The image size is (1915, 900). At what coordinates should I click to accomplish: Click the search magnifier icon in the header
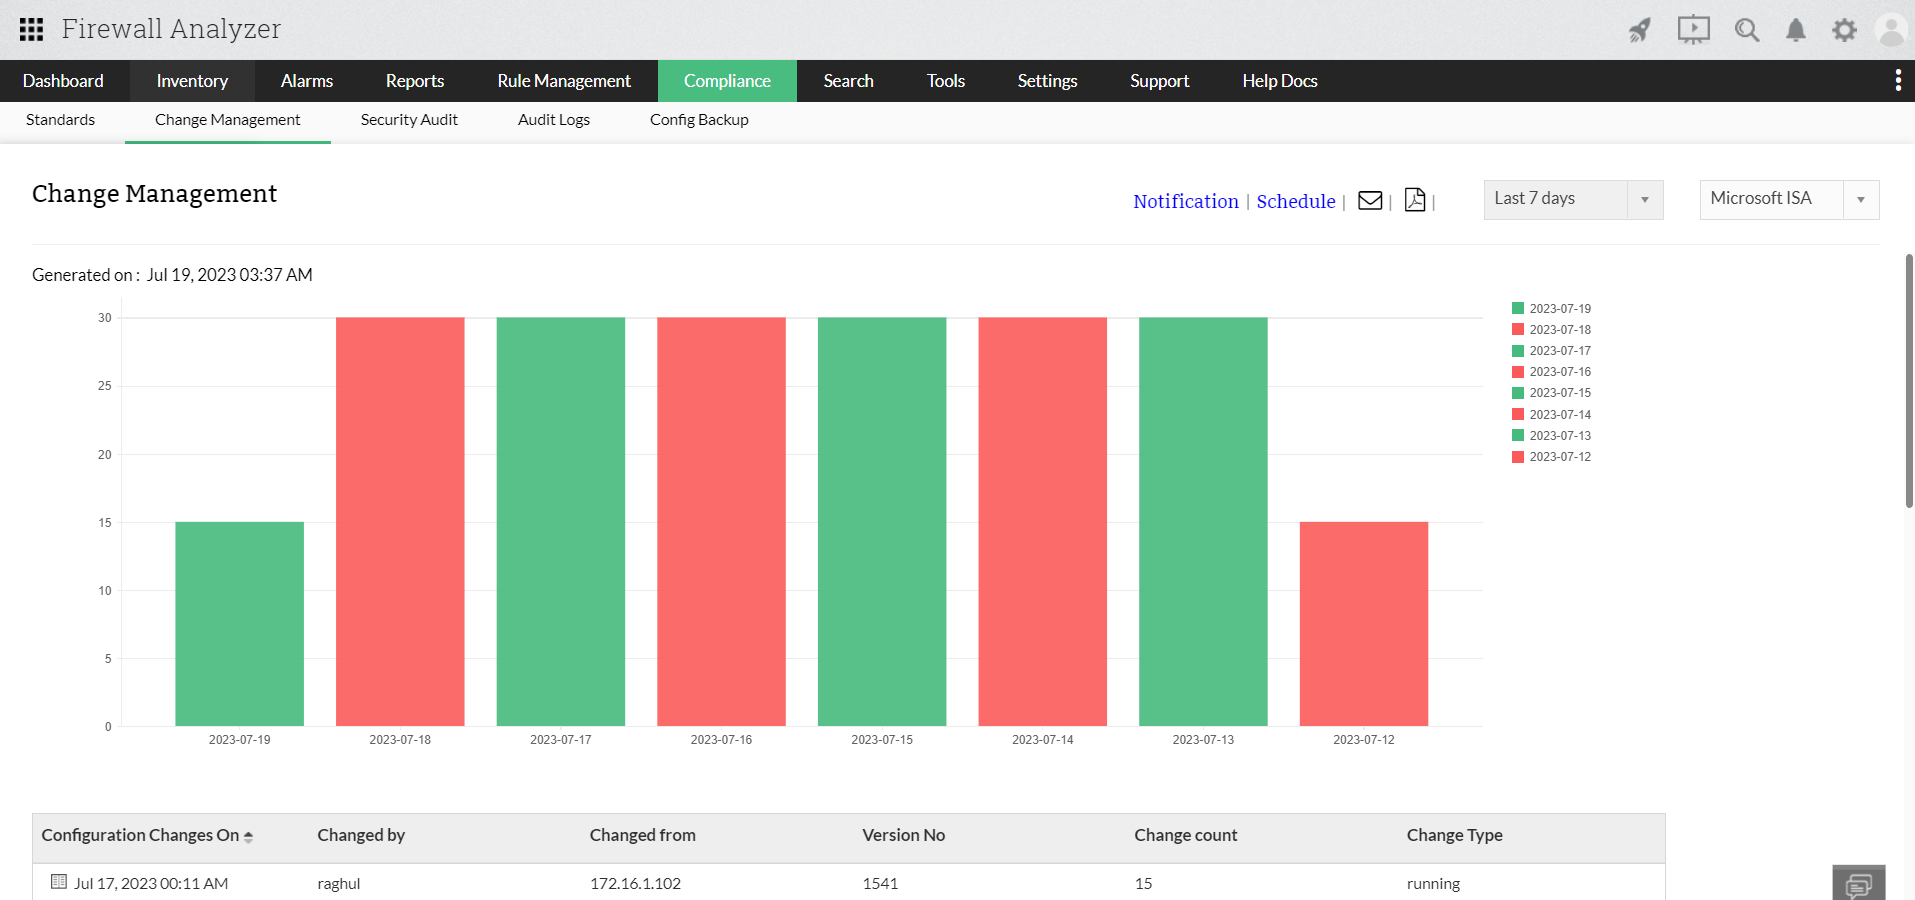1746,30
